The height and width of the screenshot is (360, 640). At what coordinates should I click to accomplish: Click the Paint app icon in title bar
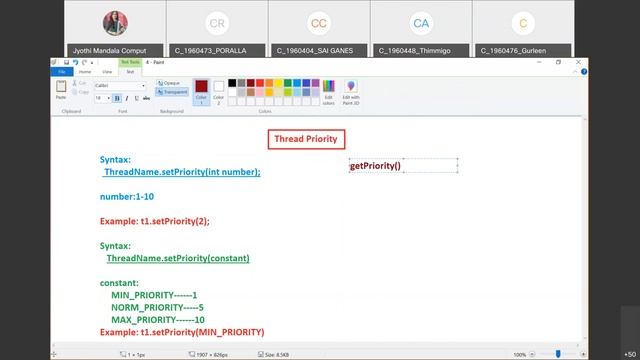coord(54,62)
